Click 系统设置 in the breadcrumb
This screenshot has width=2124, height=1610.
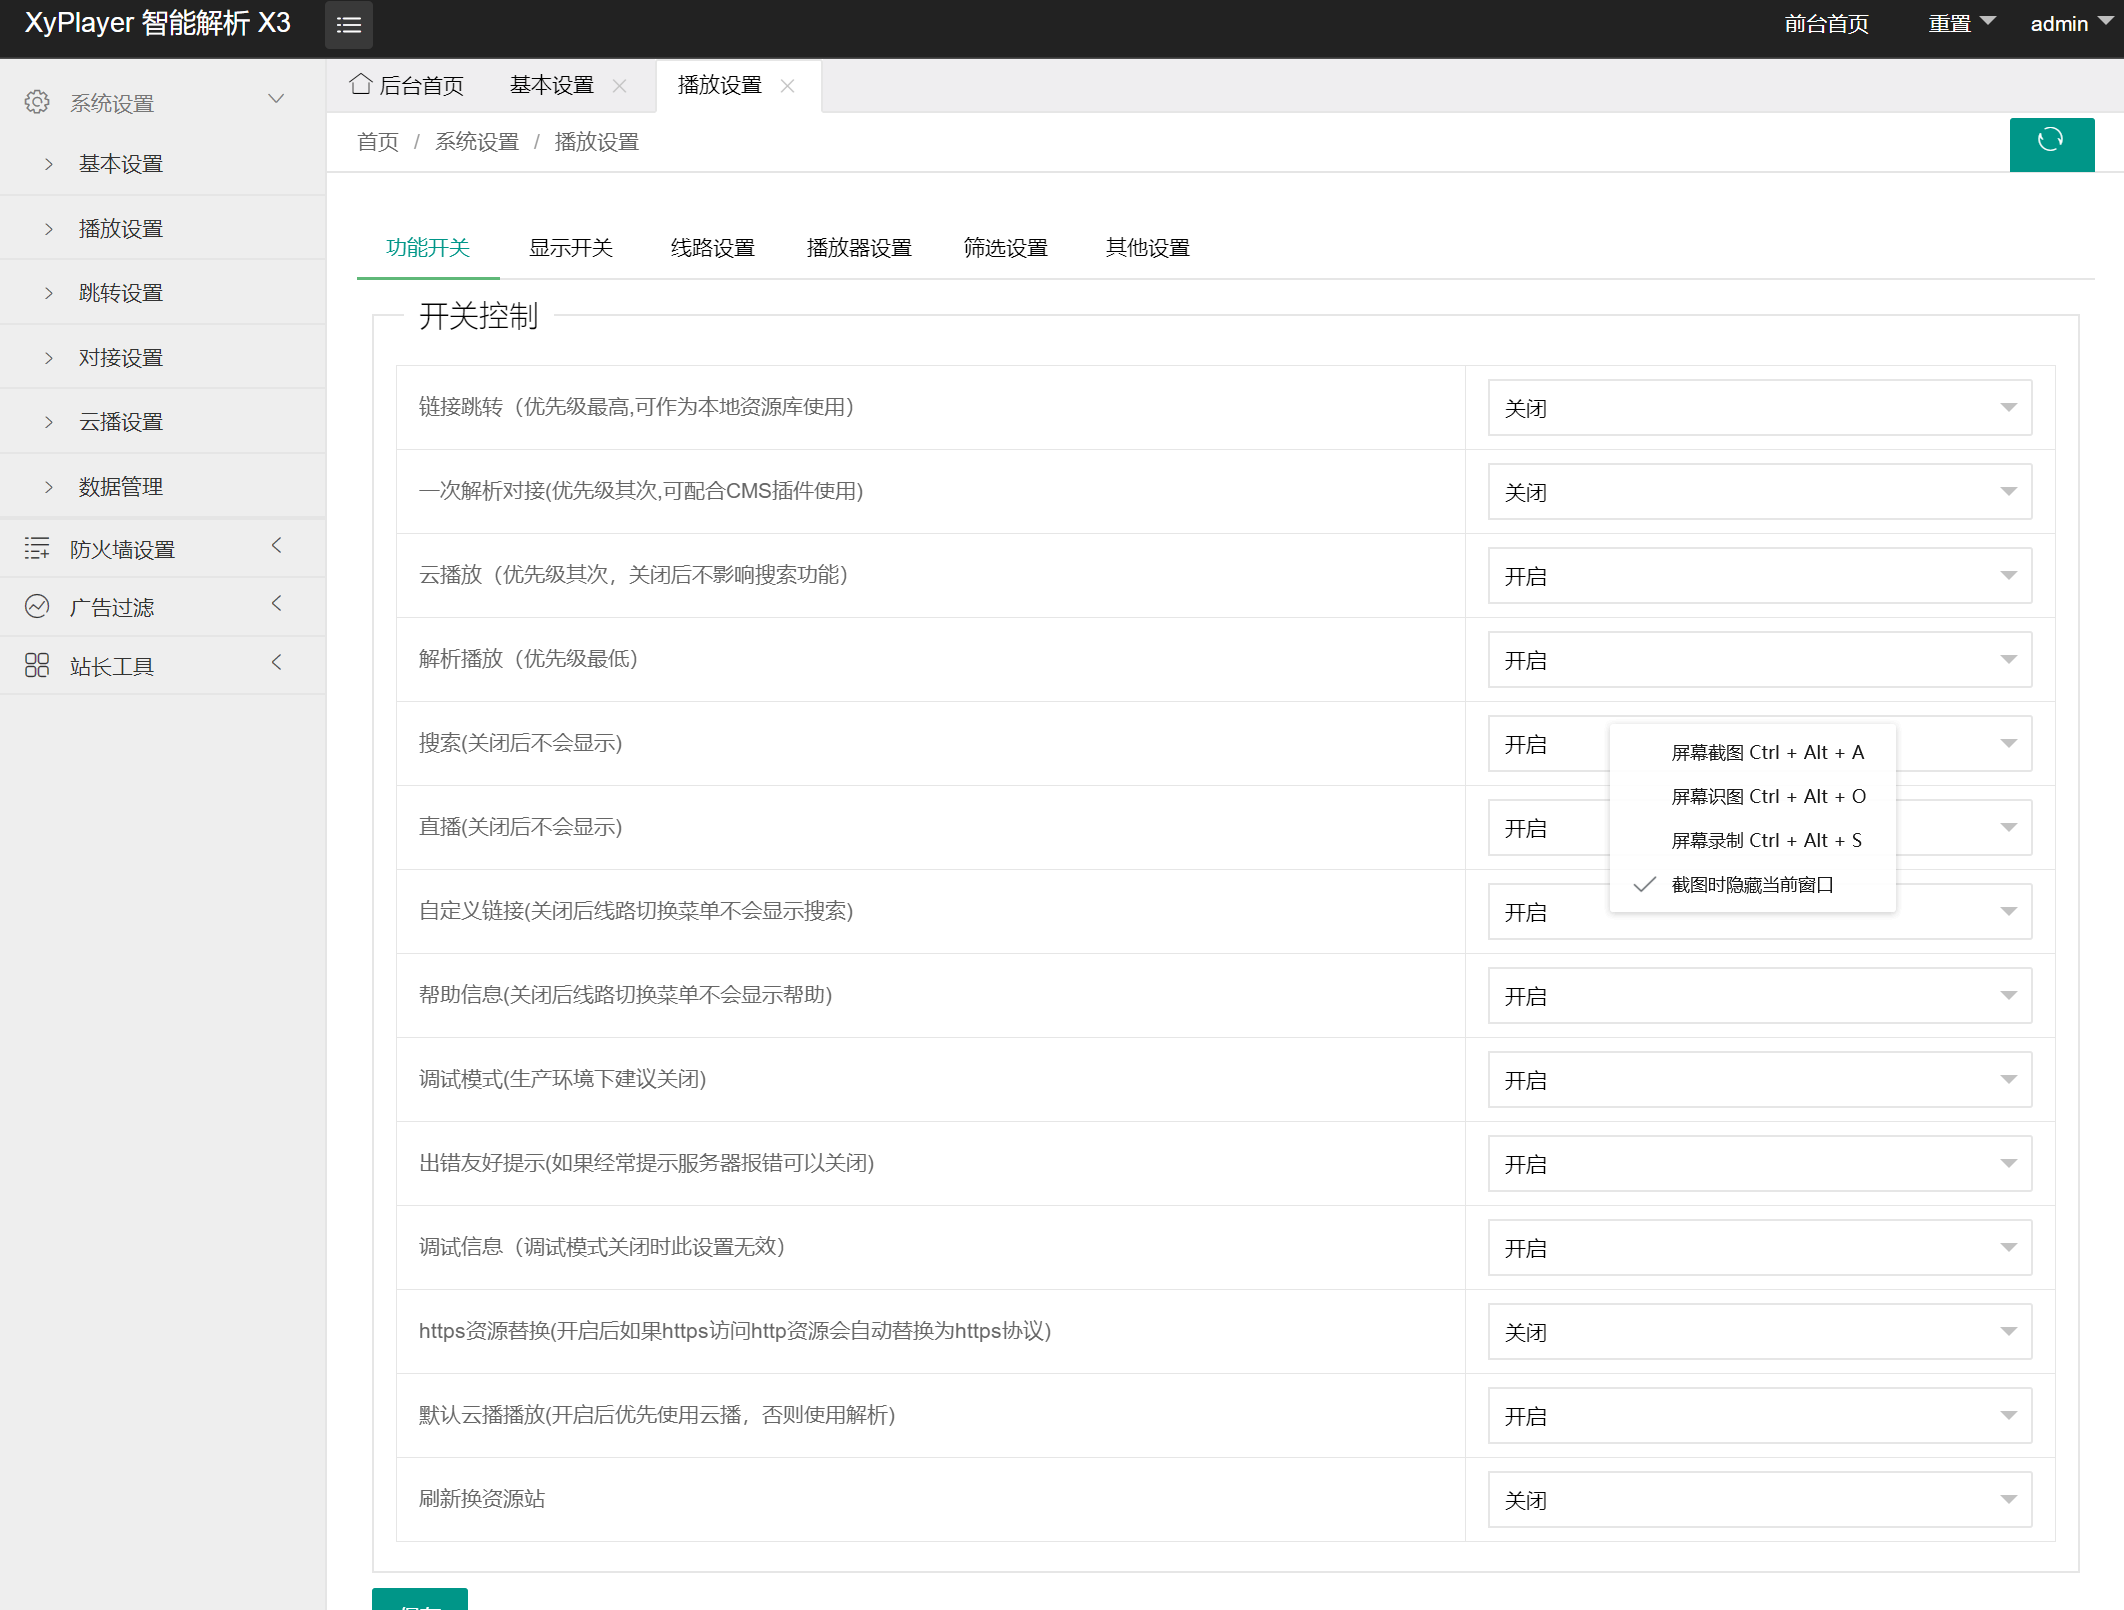pos(476,142)
